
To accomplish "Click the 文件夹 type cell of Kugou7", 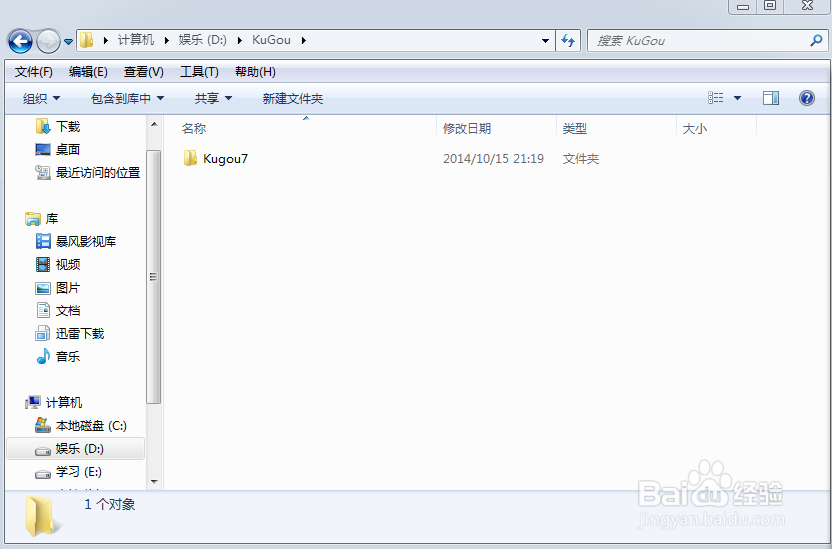I will point(580,159).
